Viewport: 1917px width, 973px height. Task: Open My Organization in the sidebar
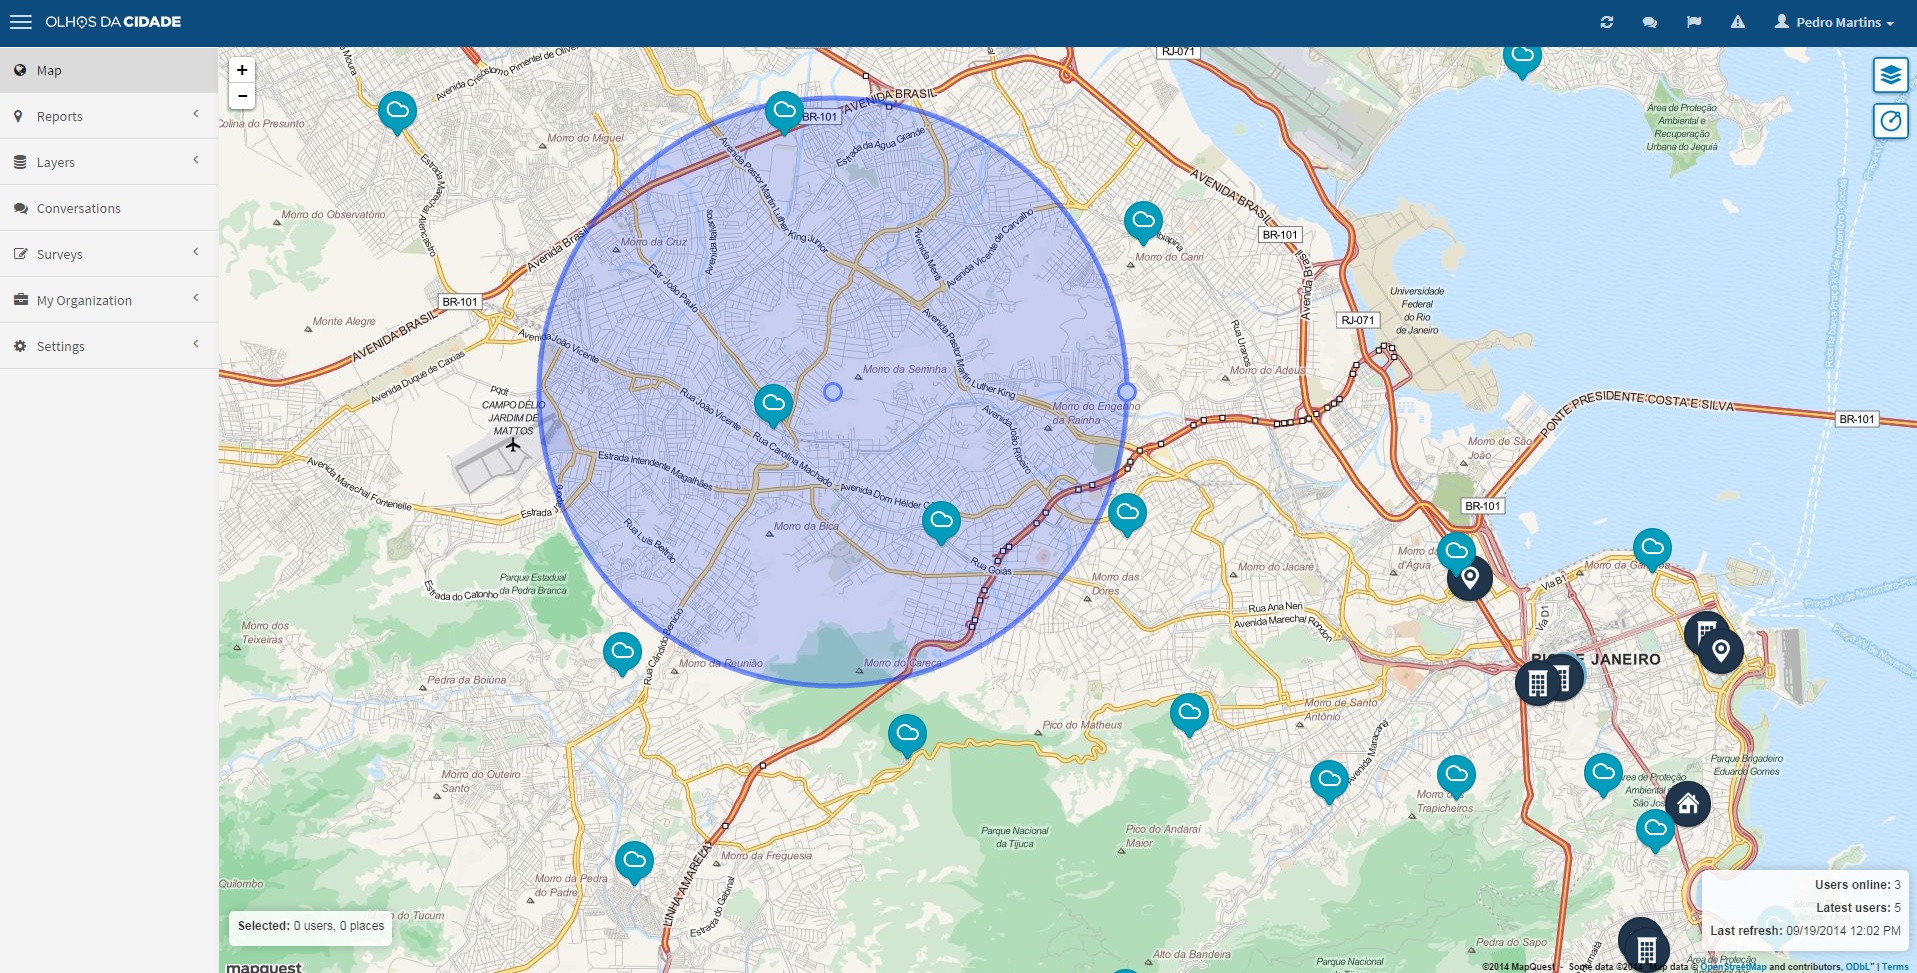(109, 300)
